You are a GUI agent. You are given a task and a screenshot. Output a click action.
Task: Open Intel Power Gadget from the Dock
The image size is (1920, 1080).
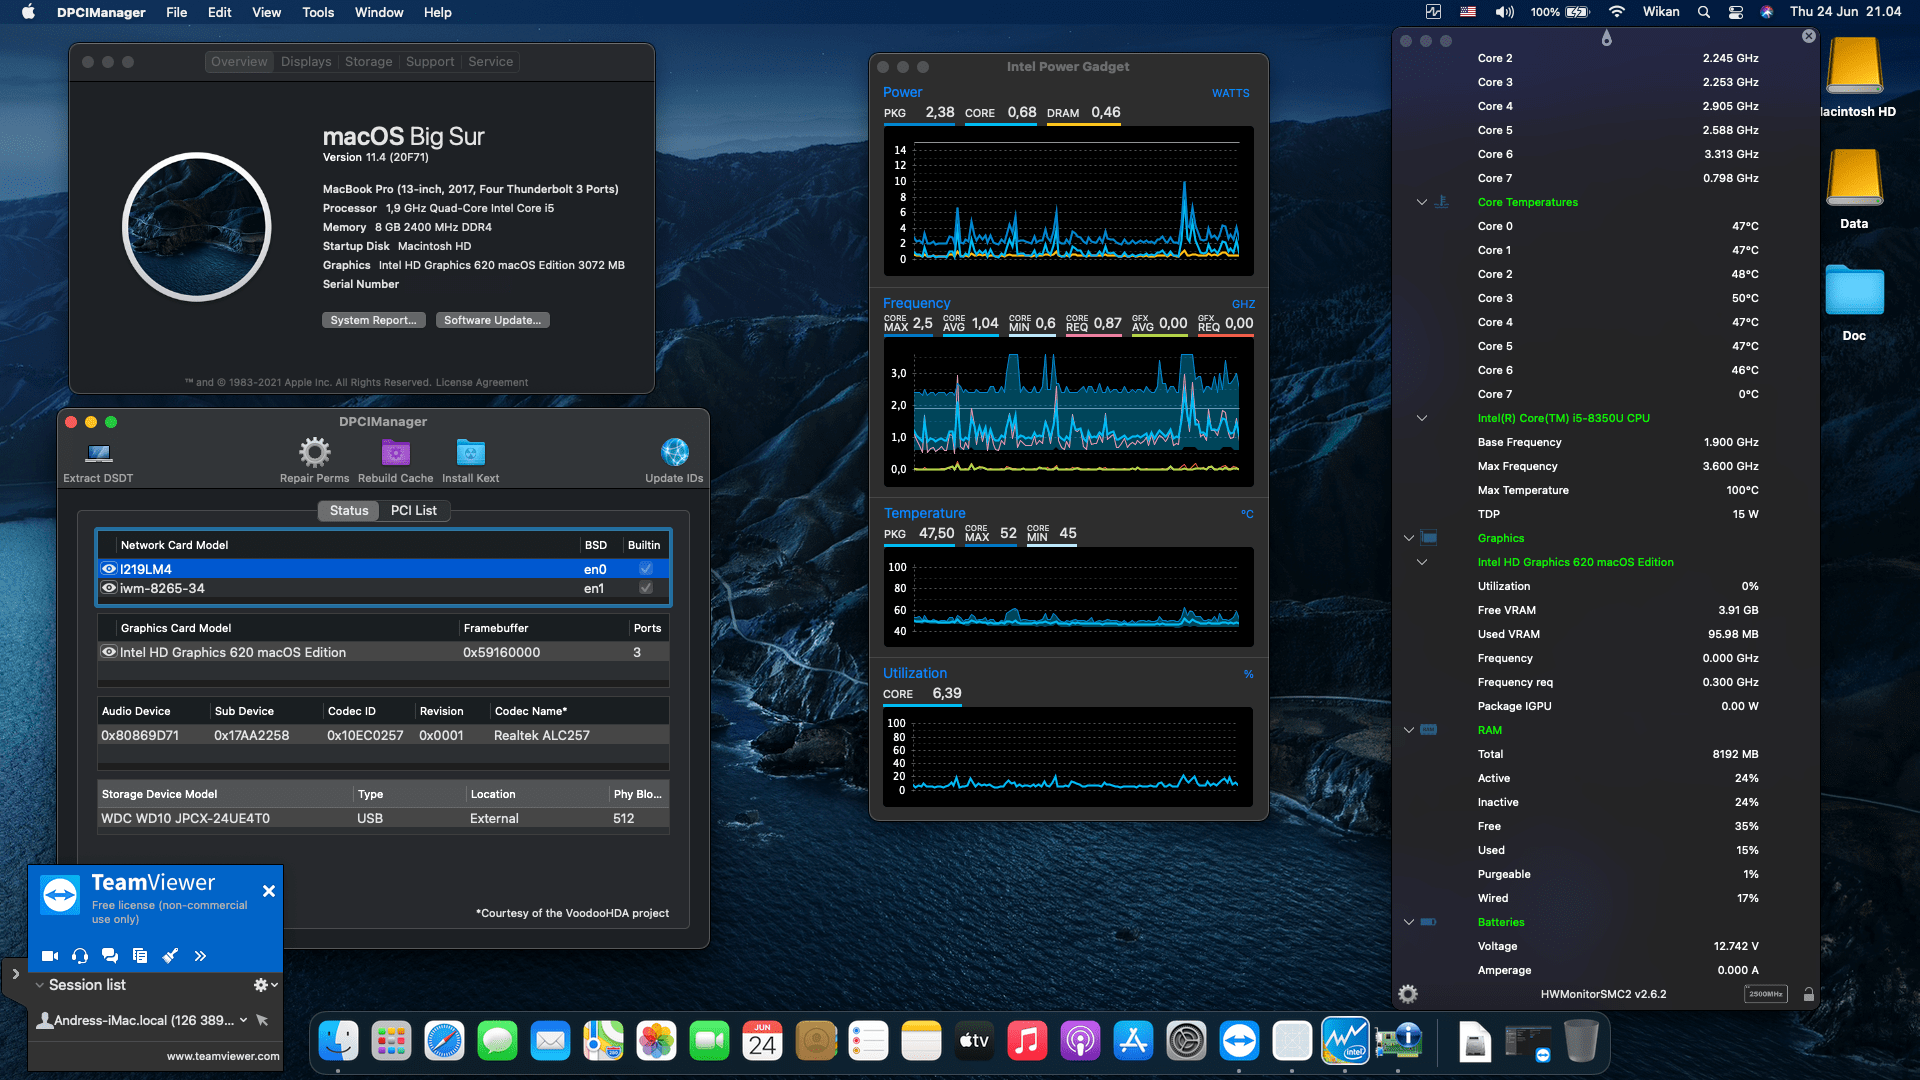pos(1345,1042)
